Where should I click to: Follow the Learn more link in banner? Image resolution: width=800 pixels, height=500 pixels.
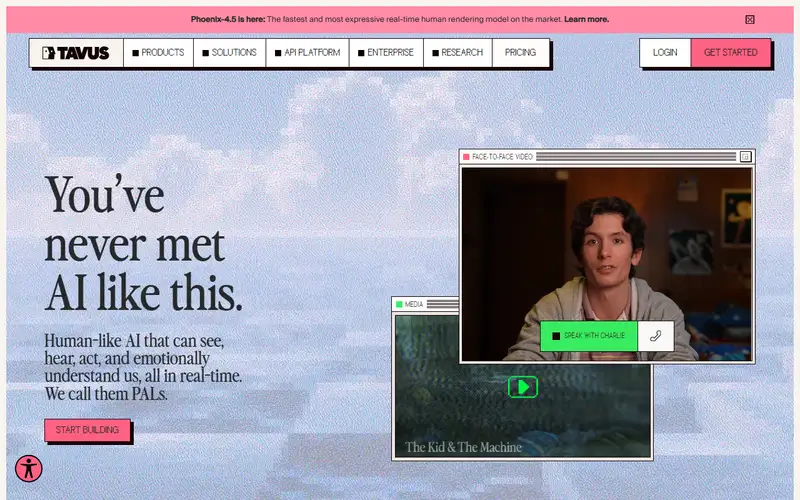tap(586, 19)
